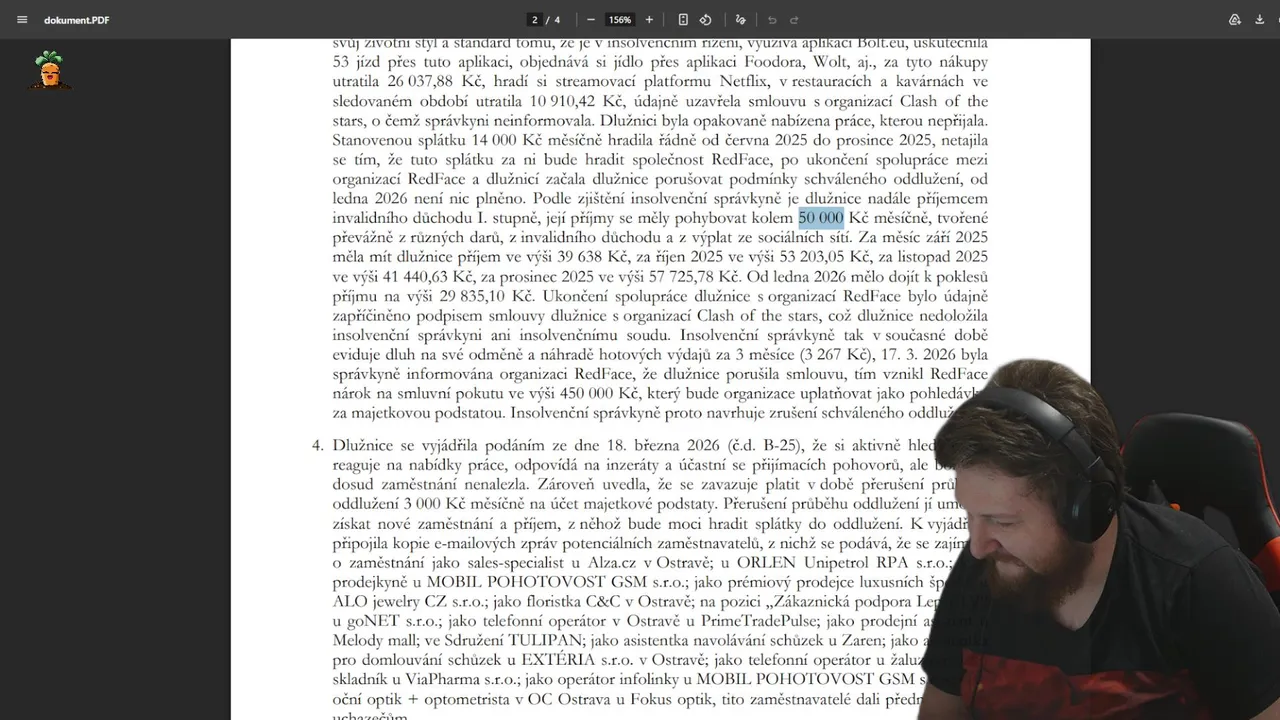This screenshot has height=720, width=1280.
Task: Click the text ViaPharma s.r.o.
Action: (x=462, y=679)
